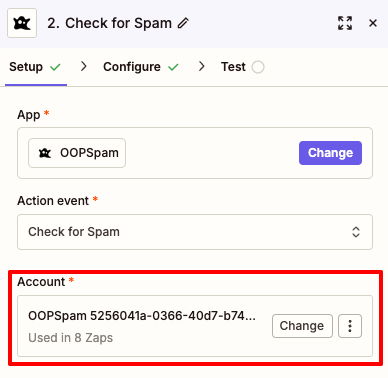Open the Action event dropdown
The image size is (388, 378).
pos(195,232)
